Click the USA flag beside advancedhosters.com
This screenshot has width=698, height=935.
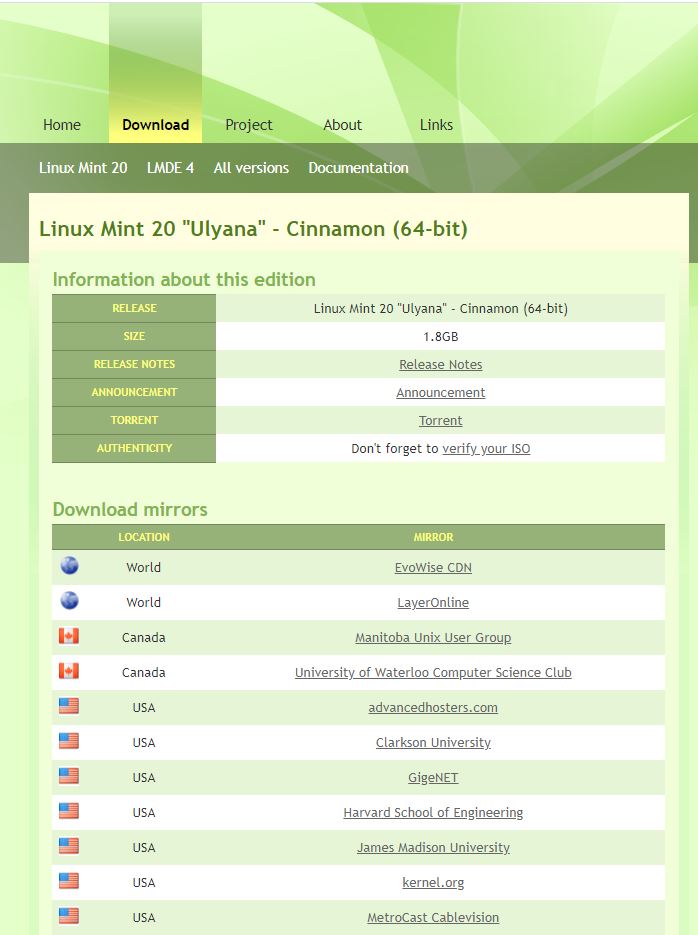pyautogui.click(x=69, y=706)
